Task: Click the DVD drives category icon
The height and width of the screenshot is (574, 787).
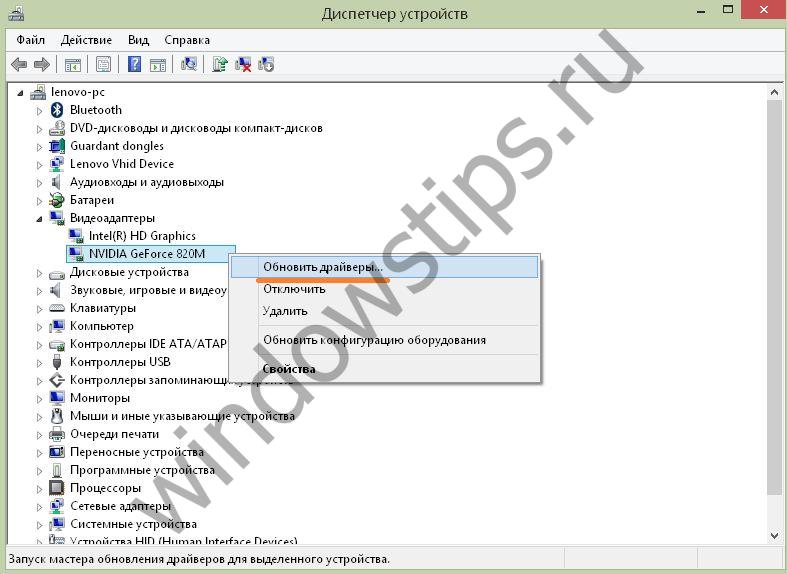Action: (57, 128)
